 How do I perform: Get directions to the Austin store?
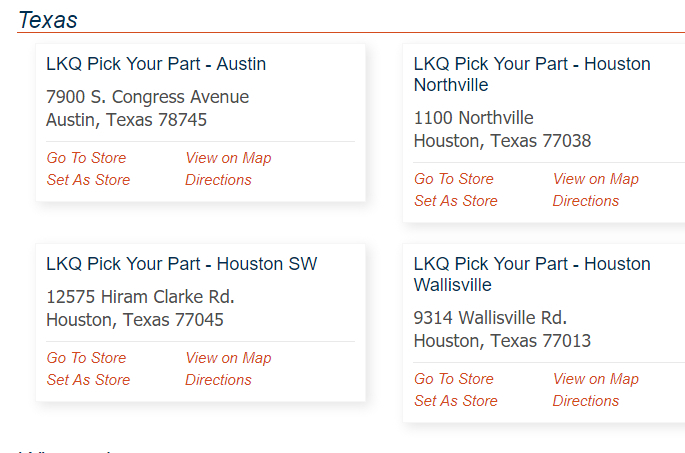point(218,180)
